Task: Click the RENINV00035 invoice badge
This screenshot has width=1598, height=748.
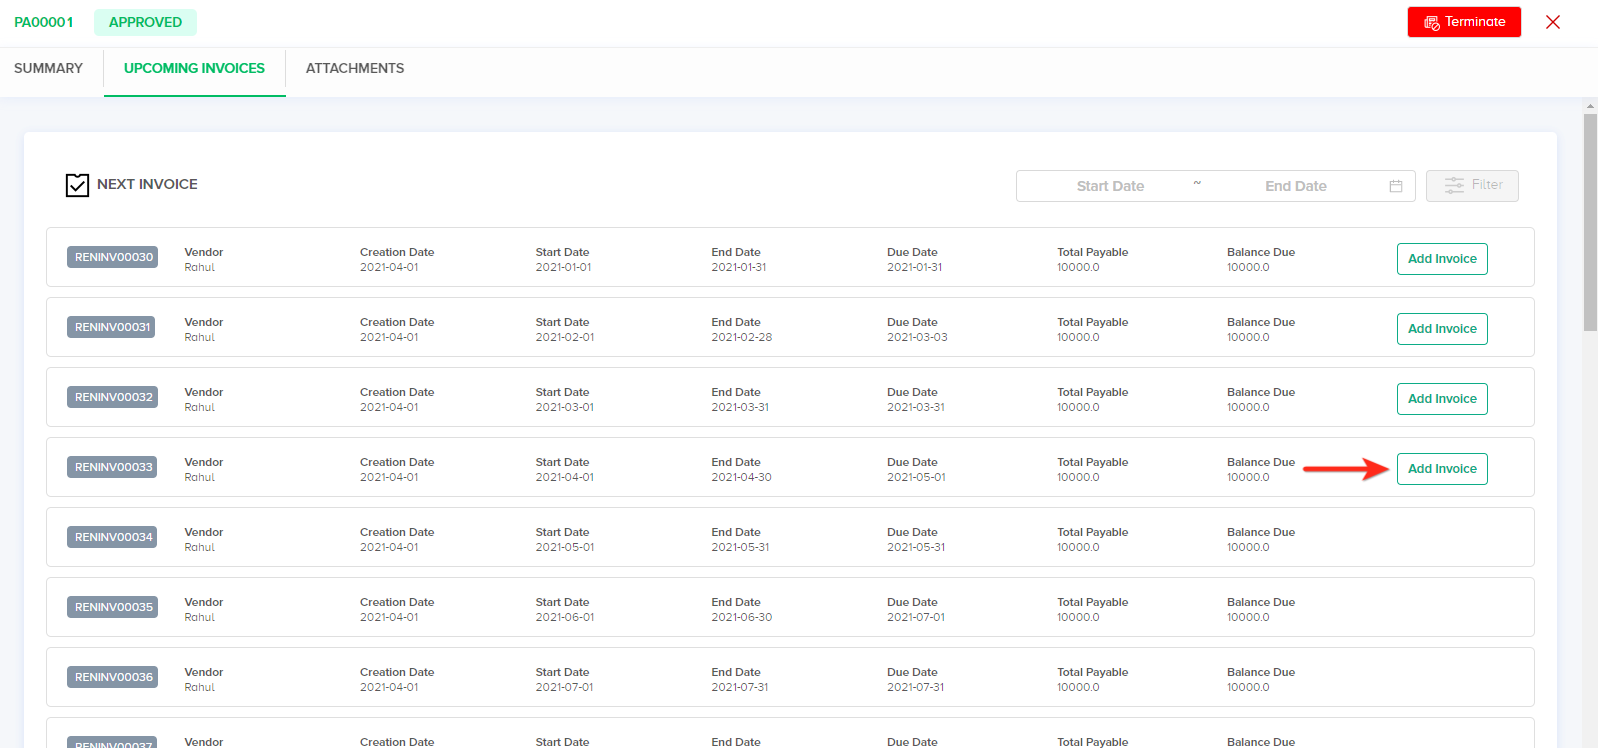Action: pyautogui.click(x=114, y=607)
